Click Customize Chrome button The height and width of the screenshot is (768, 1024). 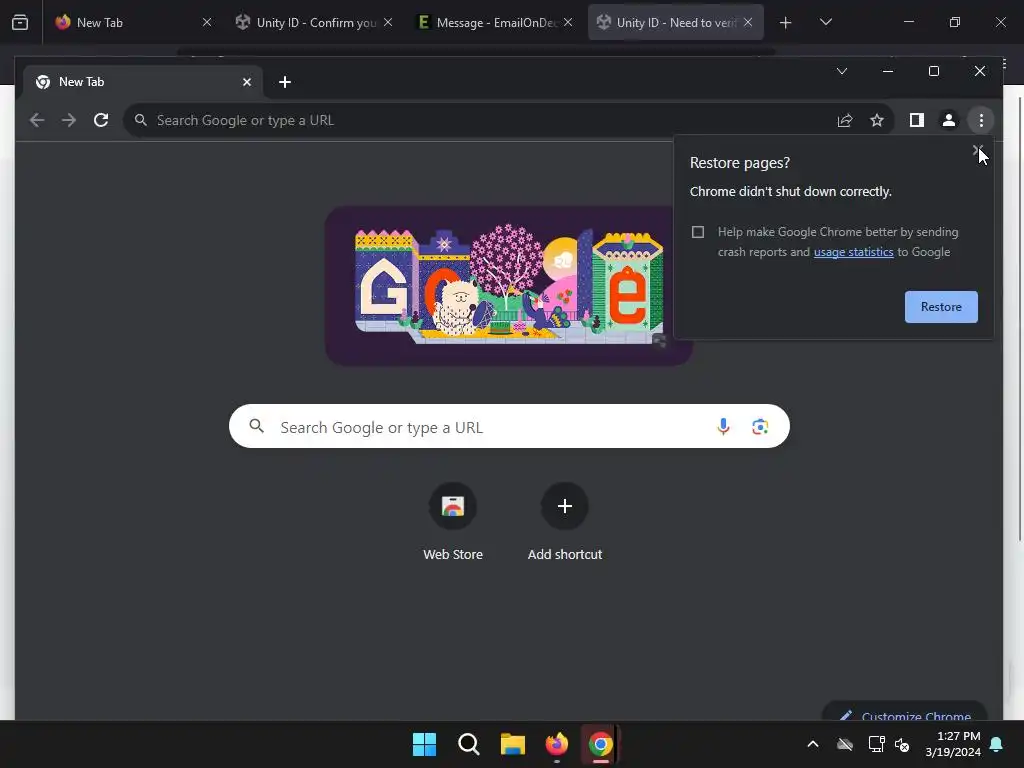coord(905,712)
